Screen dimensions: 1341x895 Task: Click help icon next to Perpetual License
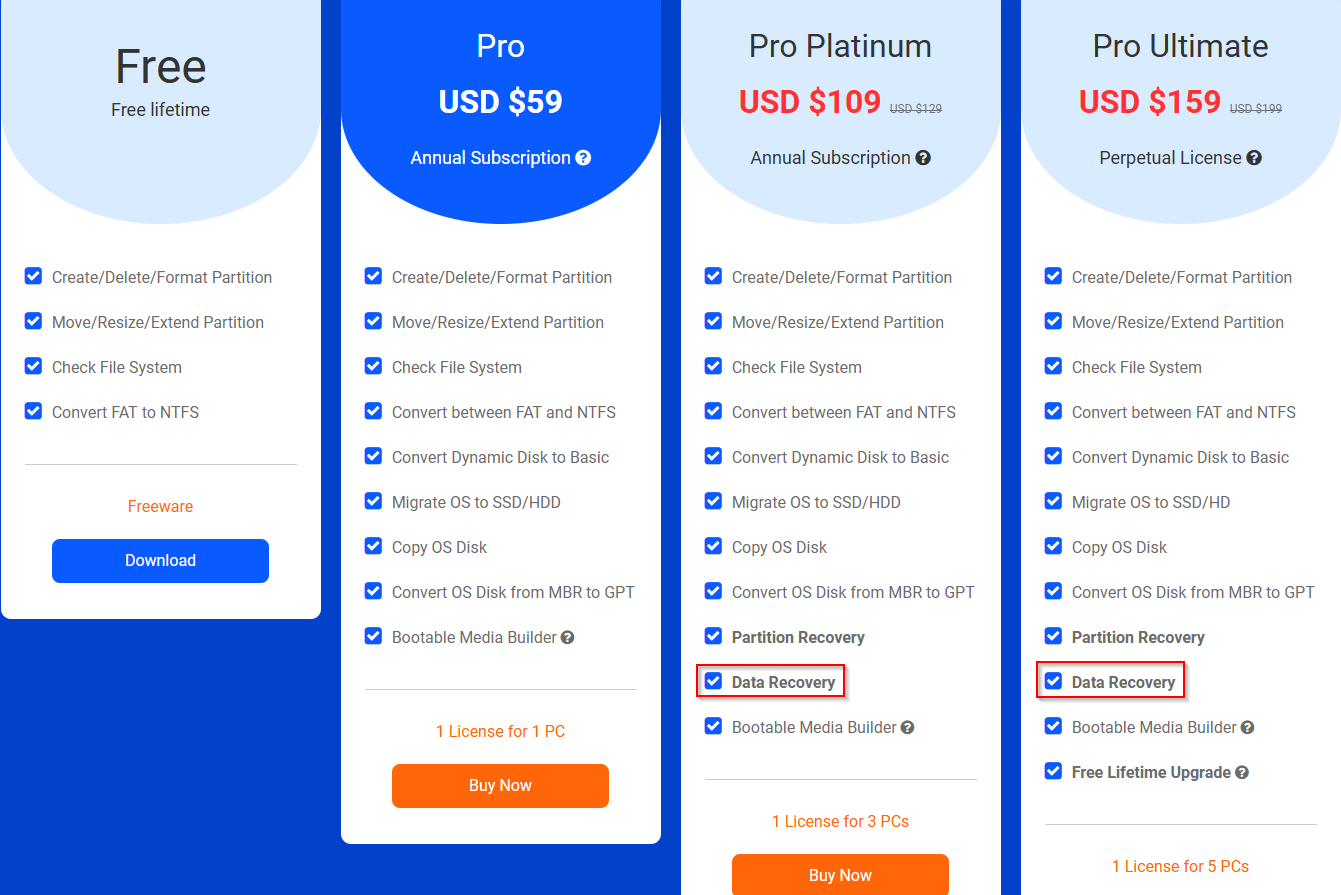tap(1254, 158)
